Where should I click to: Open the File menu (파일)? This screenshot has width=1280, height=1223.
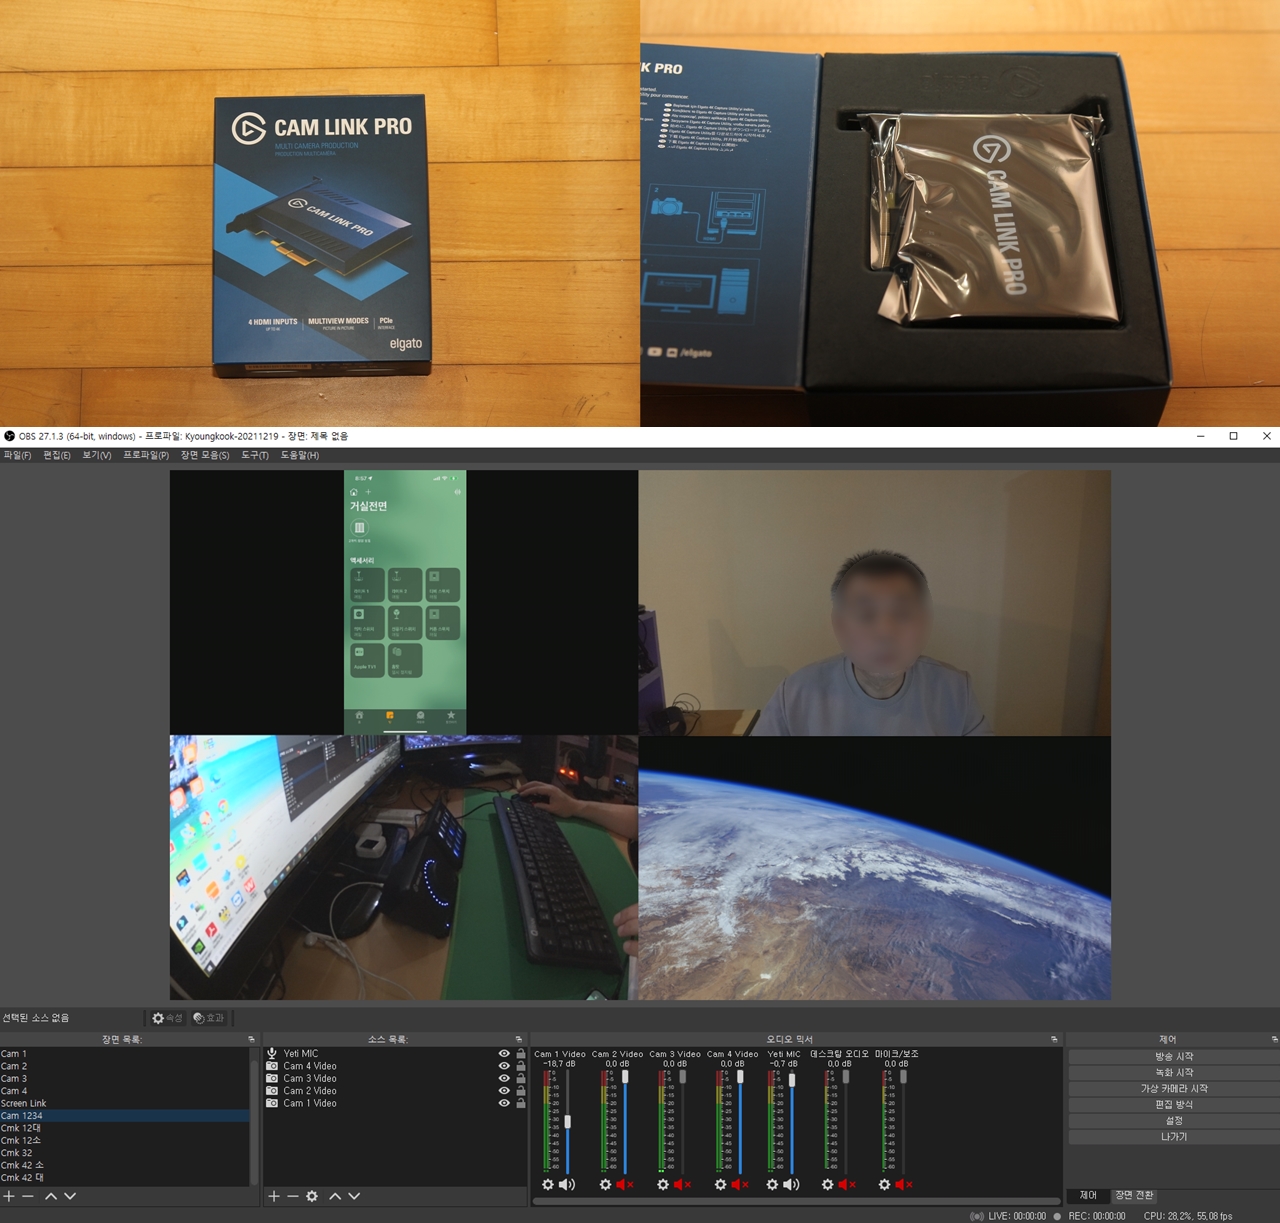17,455
